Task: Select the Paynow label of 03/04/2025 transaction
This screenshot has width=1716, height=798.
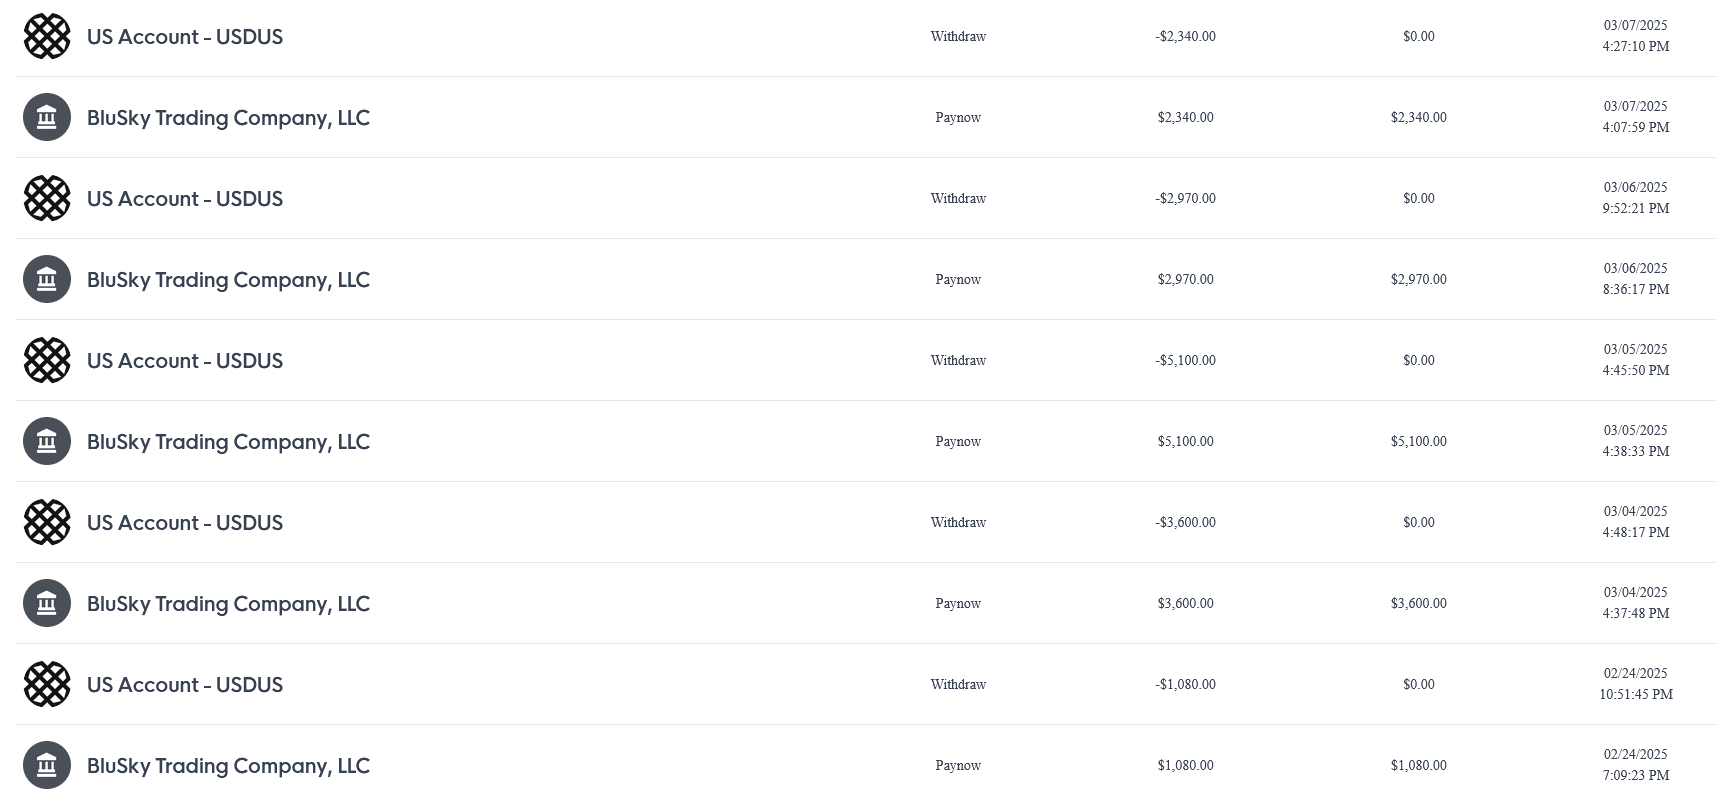Action: pos(958,603)
